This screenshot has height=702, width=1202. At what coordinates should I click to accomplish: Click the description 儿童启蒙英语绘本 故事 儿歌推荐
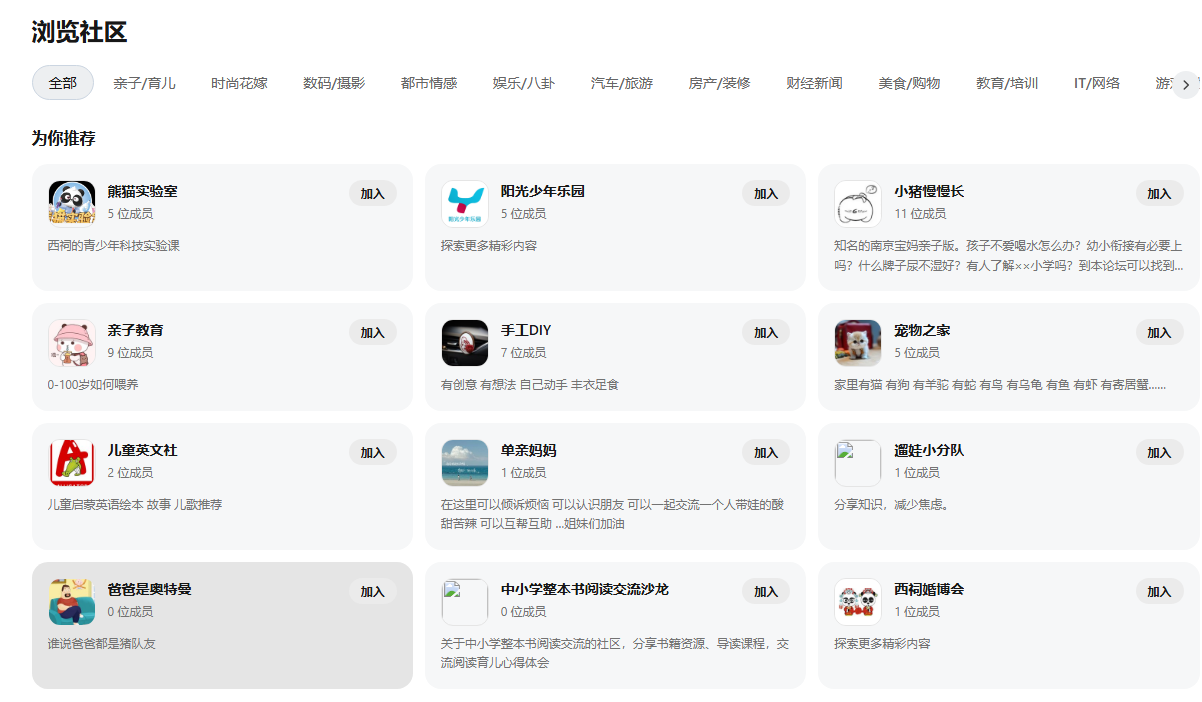135,504
